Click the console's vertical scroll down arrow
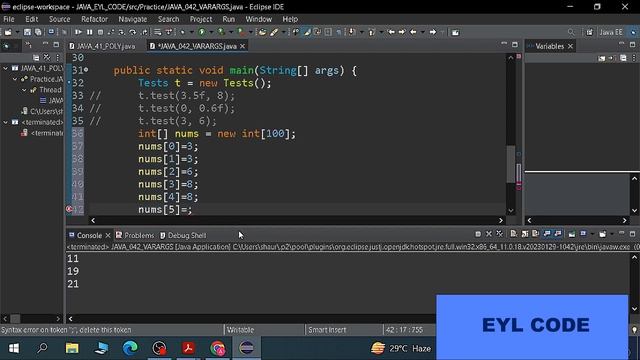 [x=634, y=309]
